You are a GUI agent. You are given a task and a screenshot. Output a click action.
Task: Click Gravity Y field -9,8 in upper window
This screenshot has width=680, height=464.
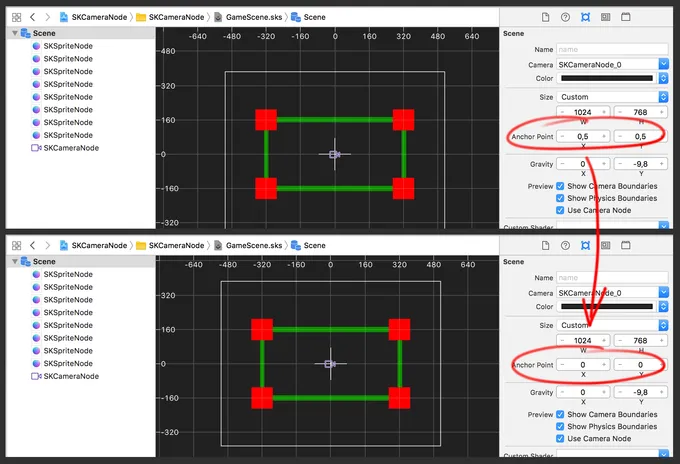641,164
